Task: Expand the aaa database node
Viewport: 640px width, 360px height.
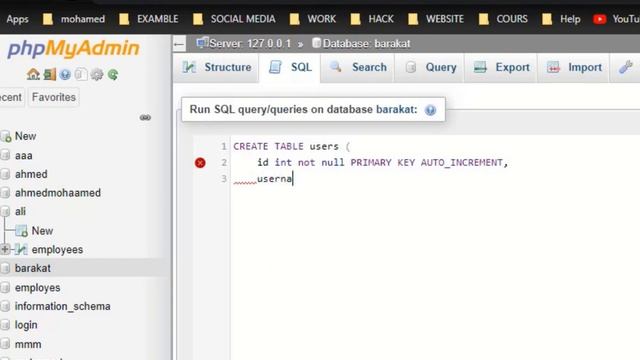Action: (5, 155)
